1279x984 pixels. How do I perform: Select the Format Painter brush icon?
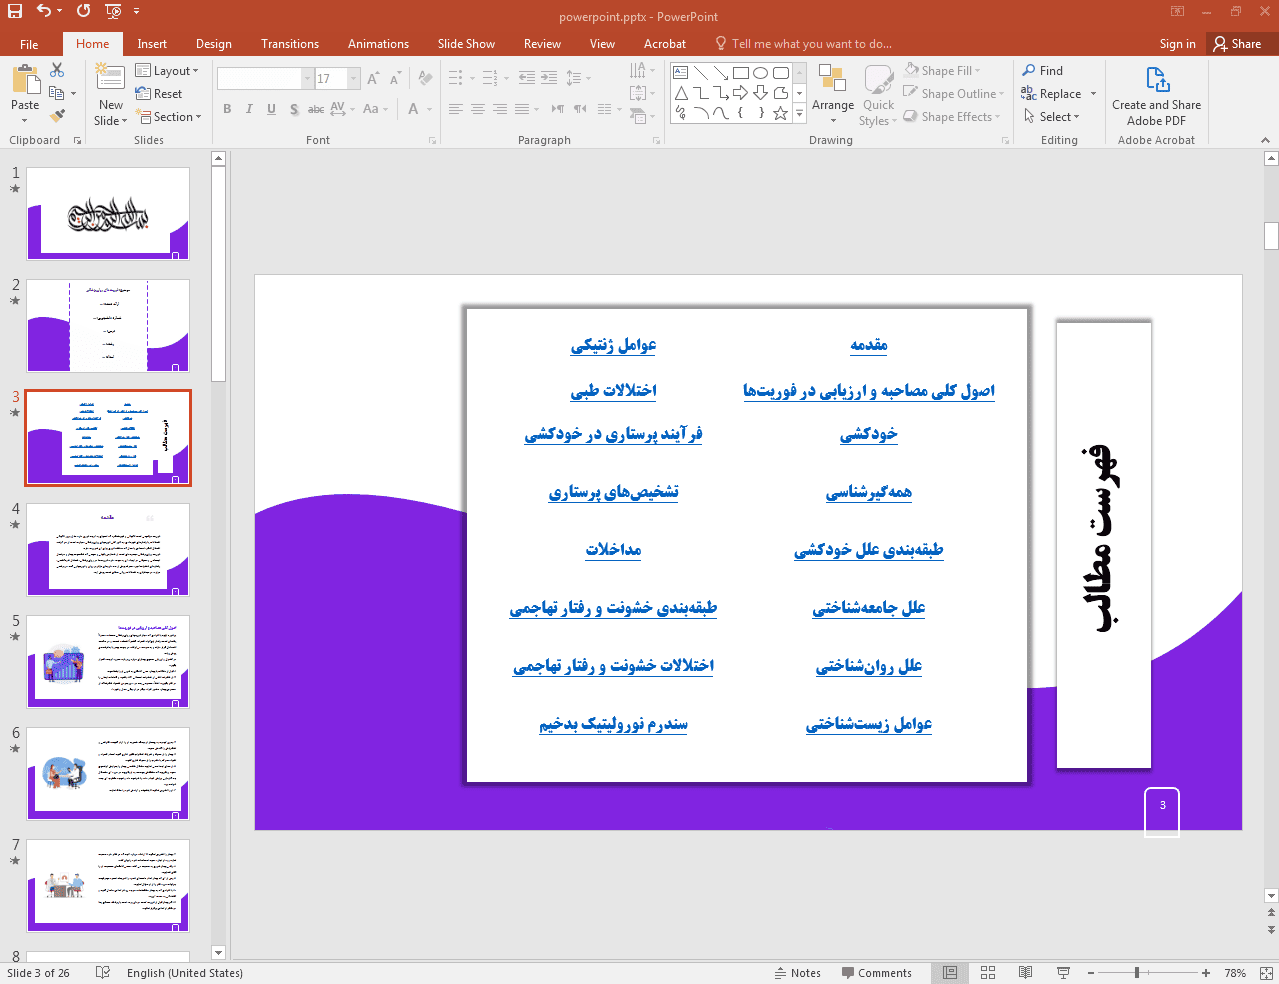(x=57, y=116)
